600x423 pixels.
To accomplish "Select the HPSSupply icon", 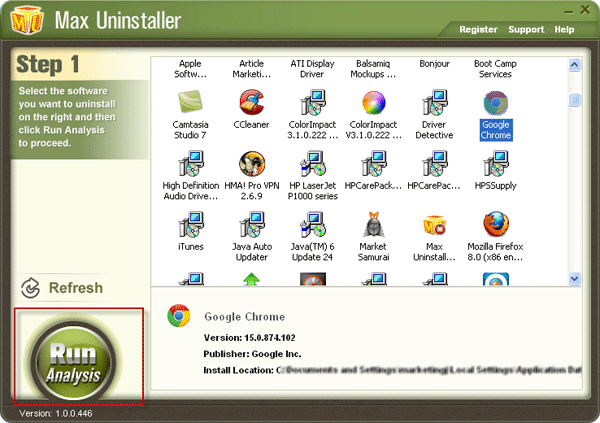I will pos(496,163).
